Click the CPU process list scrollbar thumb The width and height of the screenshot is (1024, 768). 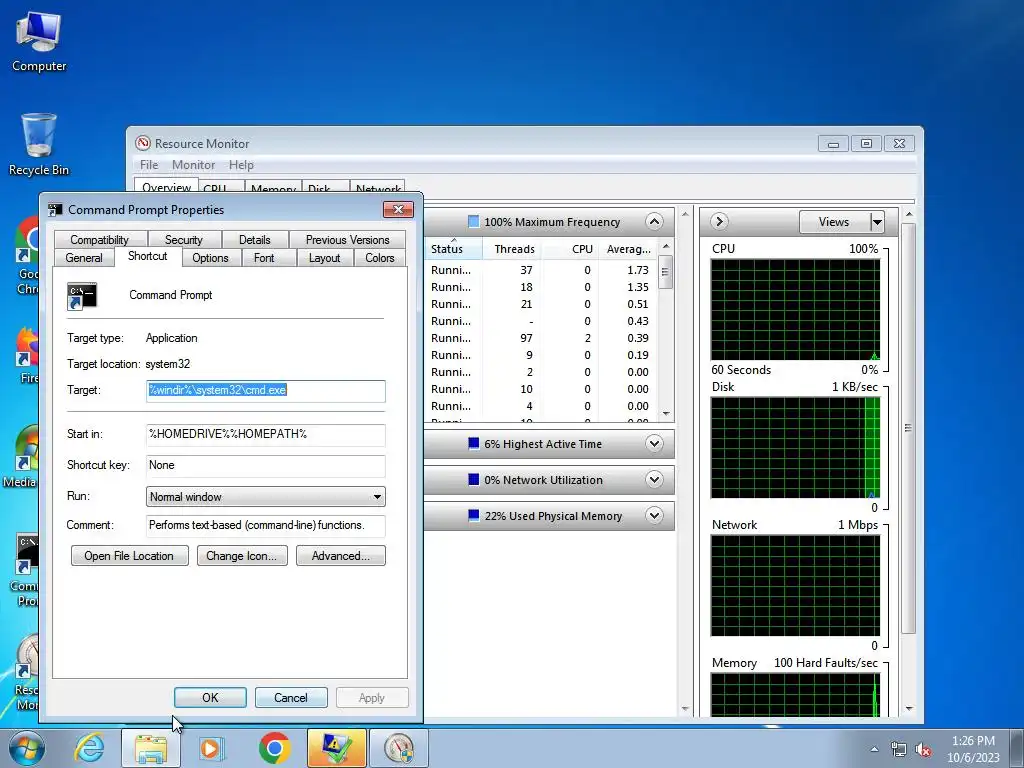pos(665,272)
